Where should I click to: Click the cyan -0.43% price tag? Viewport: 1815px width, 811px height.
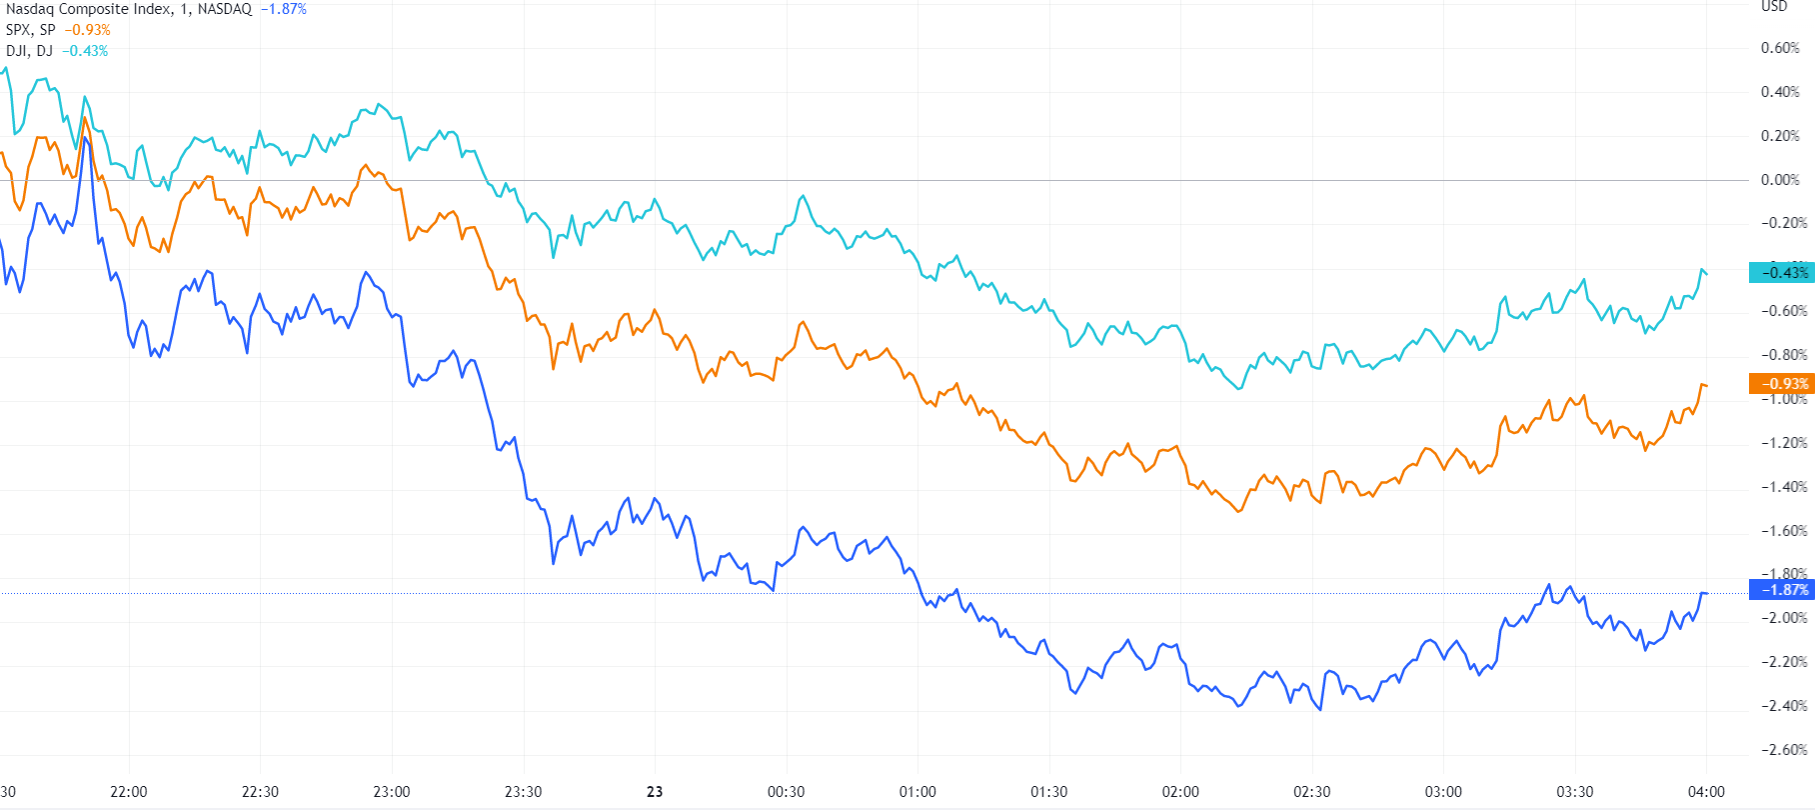click(1782, 272)
